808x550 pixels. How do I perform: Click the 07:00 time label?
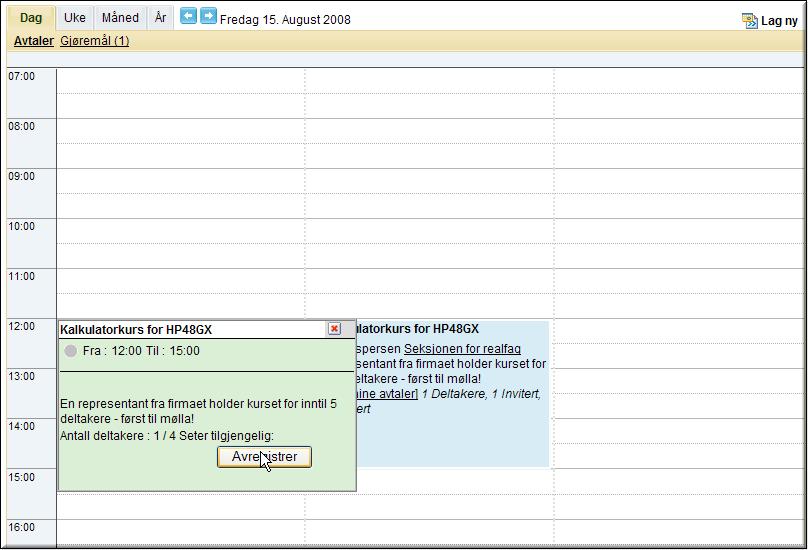click(x=22, y=76)
